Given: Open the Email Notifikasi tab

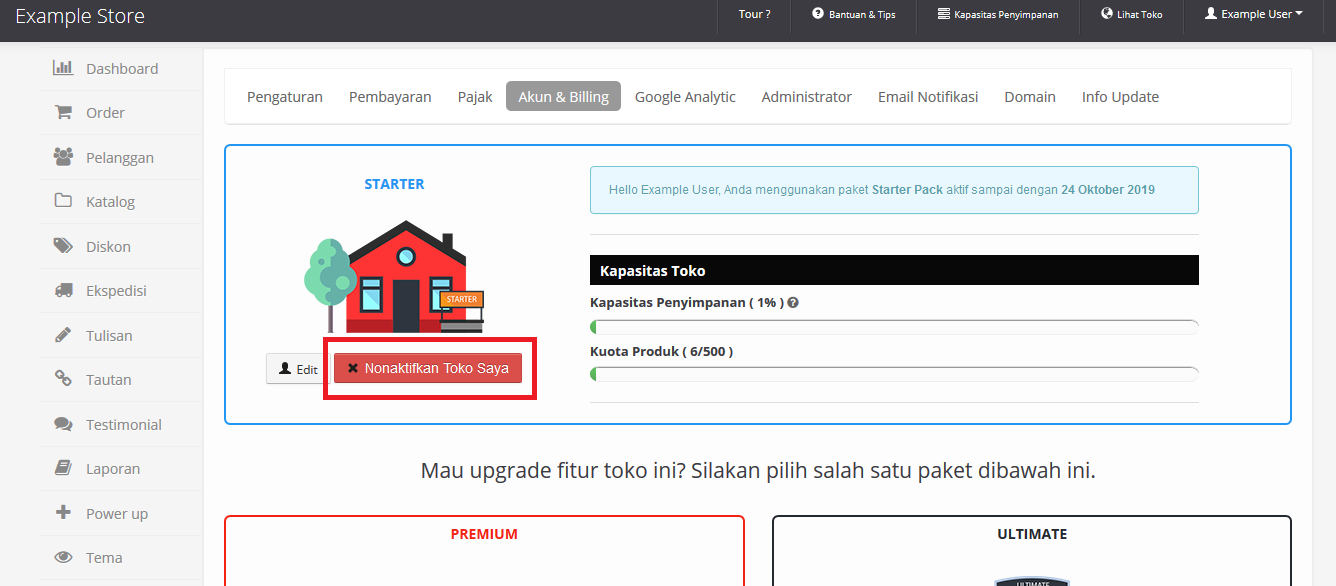Looking at the screenshot, I should 928,97.
